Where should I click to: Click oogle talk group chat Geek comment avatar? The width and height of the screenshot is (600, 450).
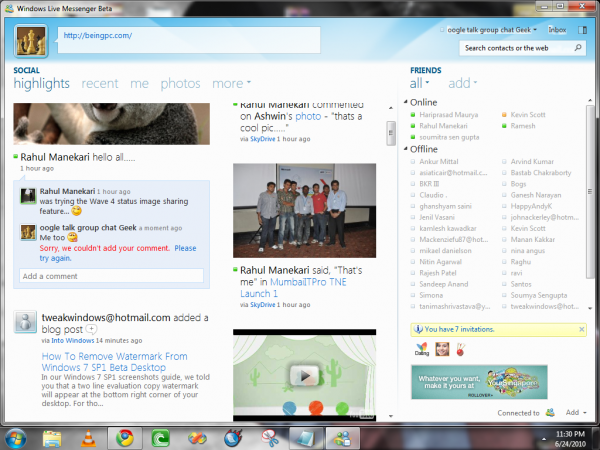click(28, 232)
